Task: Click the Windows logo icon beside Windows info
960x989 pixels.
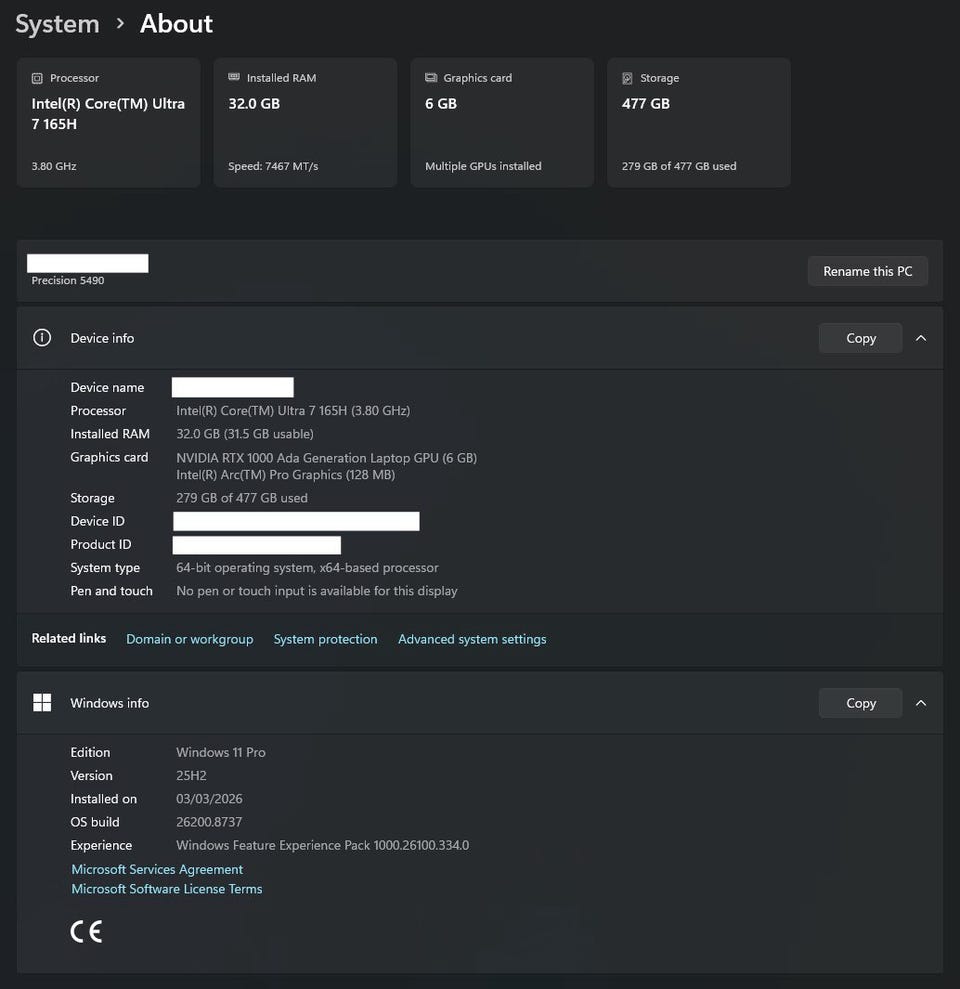Action: [42, 703]
